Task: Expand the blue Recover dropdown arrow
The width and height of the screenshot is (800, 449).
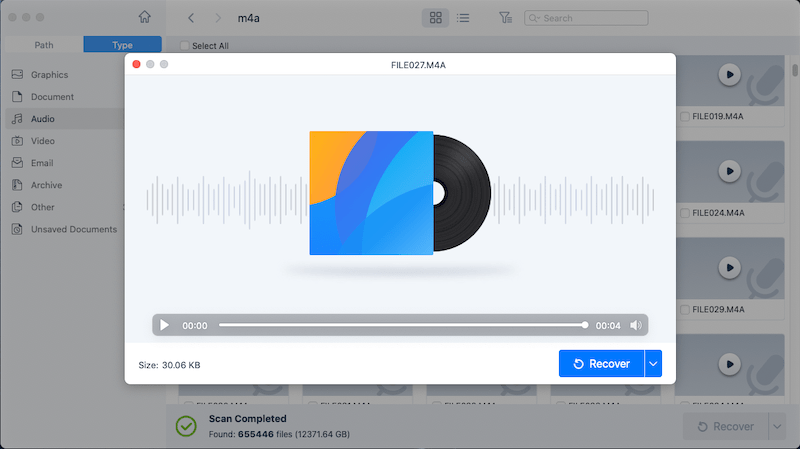Action: click(x=653, y=363)
